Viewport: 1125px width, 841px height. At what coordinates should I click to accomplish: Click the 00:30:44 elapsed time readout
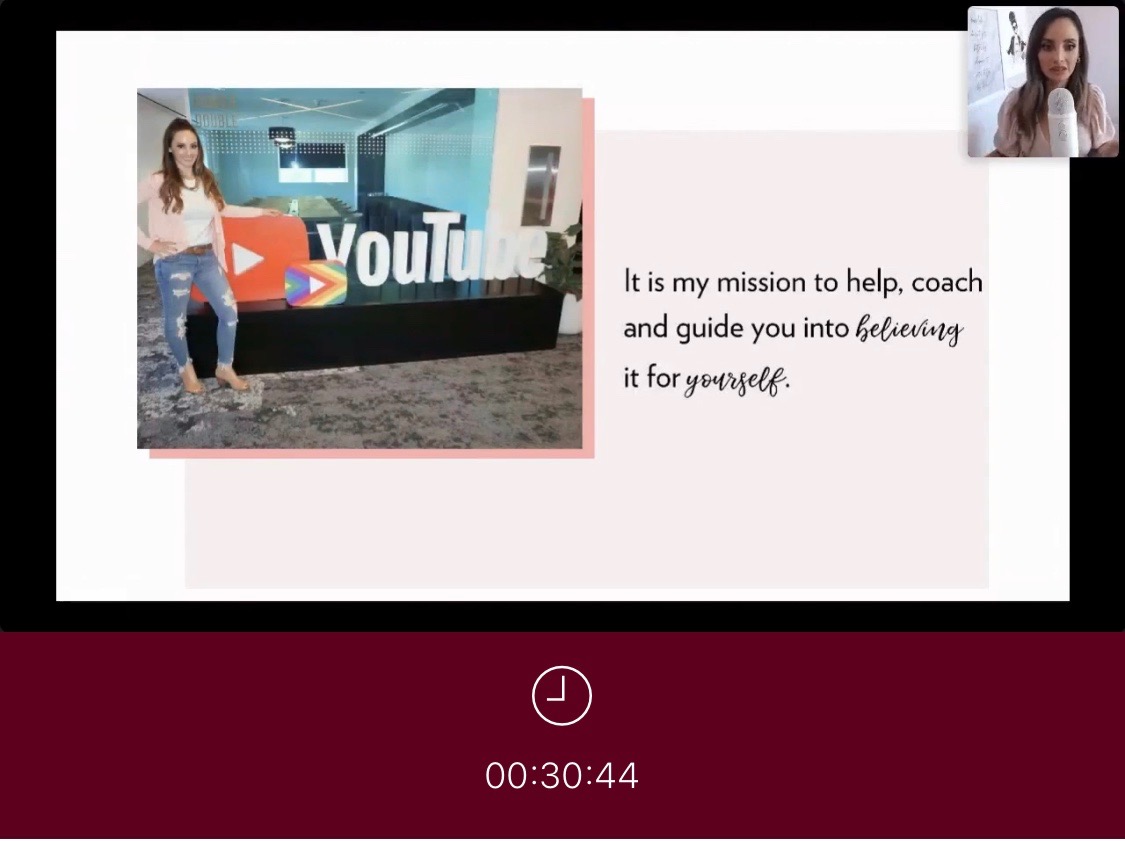[562, 776]
